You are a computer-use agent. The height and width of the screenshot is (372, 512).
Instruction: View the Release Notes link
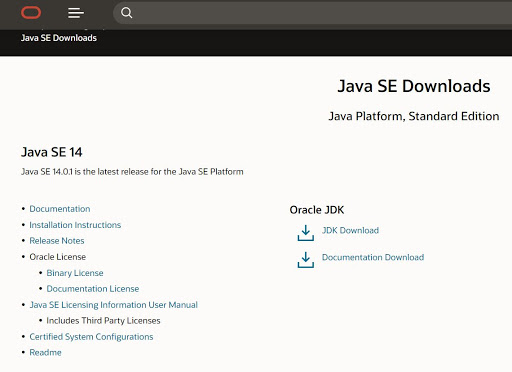click(x=57, y=241)
